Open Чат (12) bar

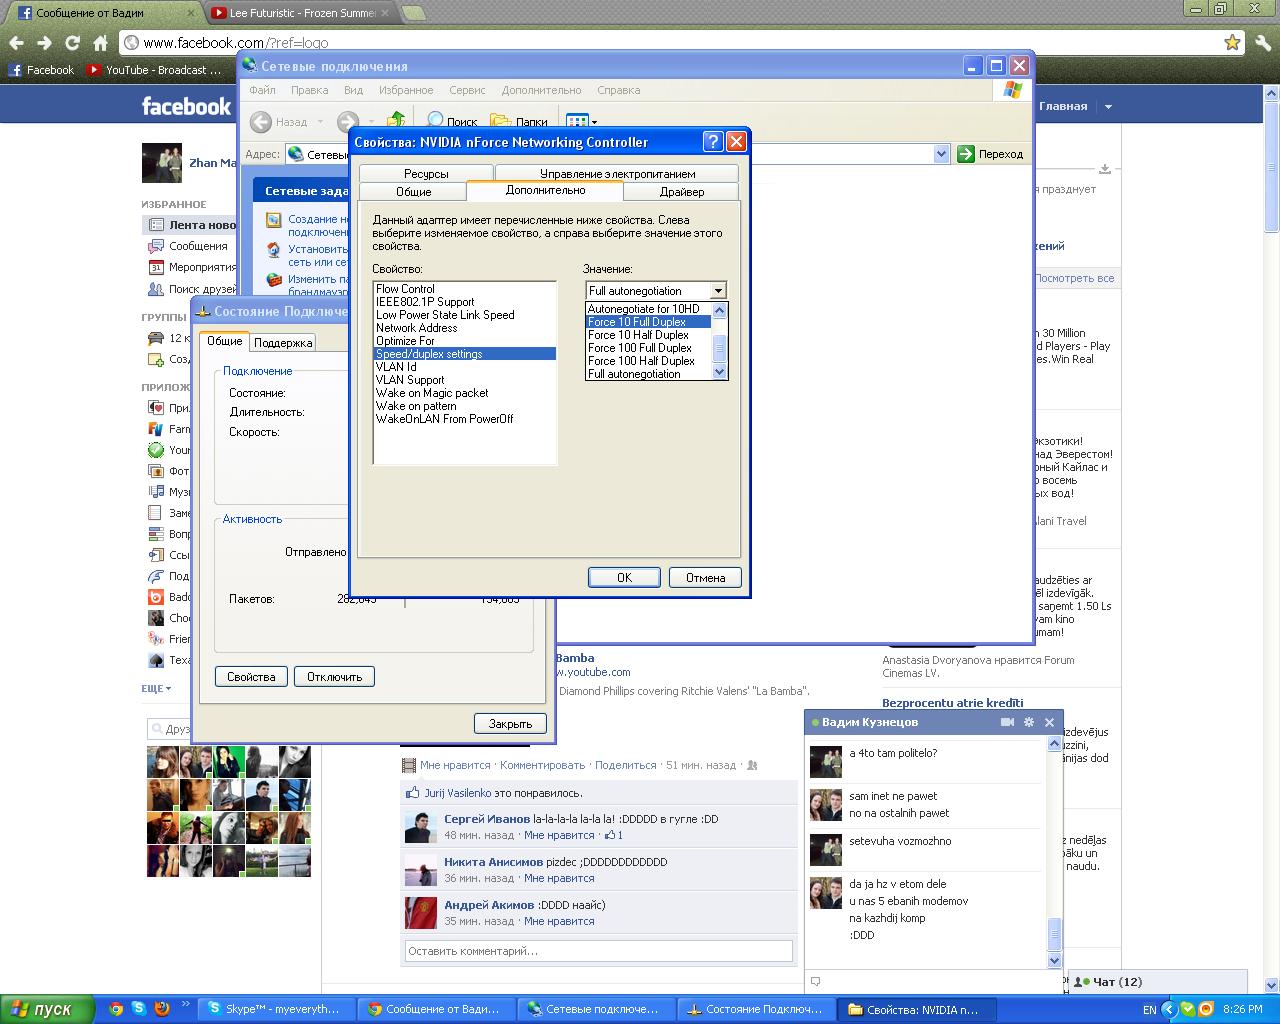[x=1157, y=982]
